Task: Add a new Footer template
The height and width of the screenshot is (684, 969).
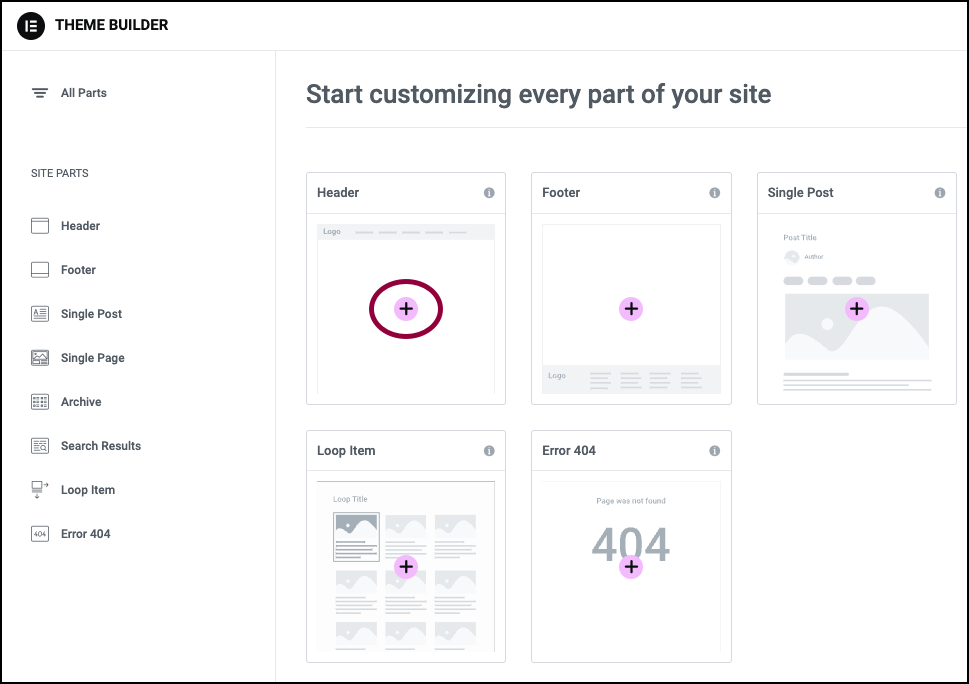Action: 631,309
